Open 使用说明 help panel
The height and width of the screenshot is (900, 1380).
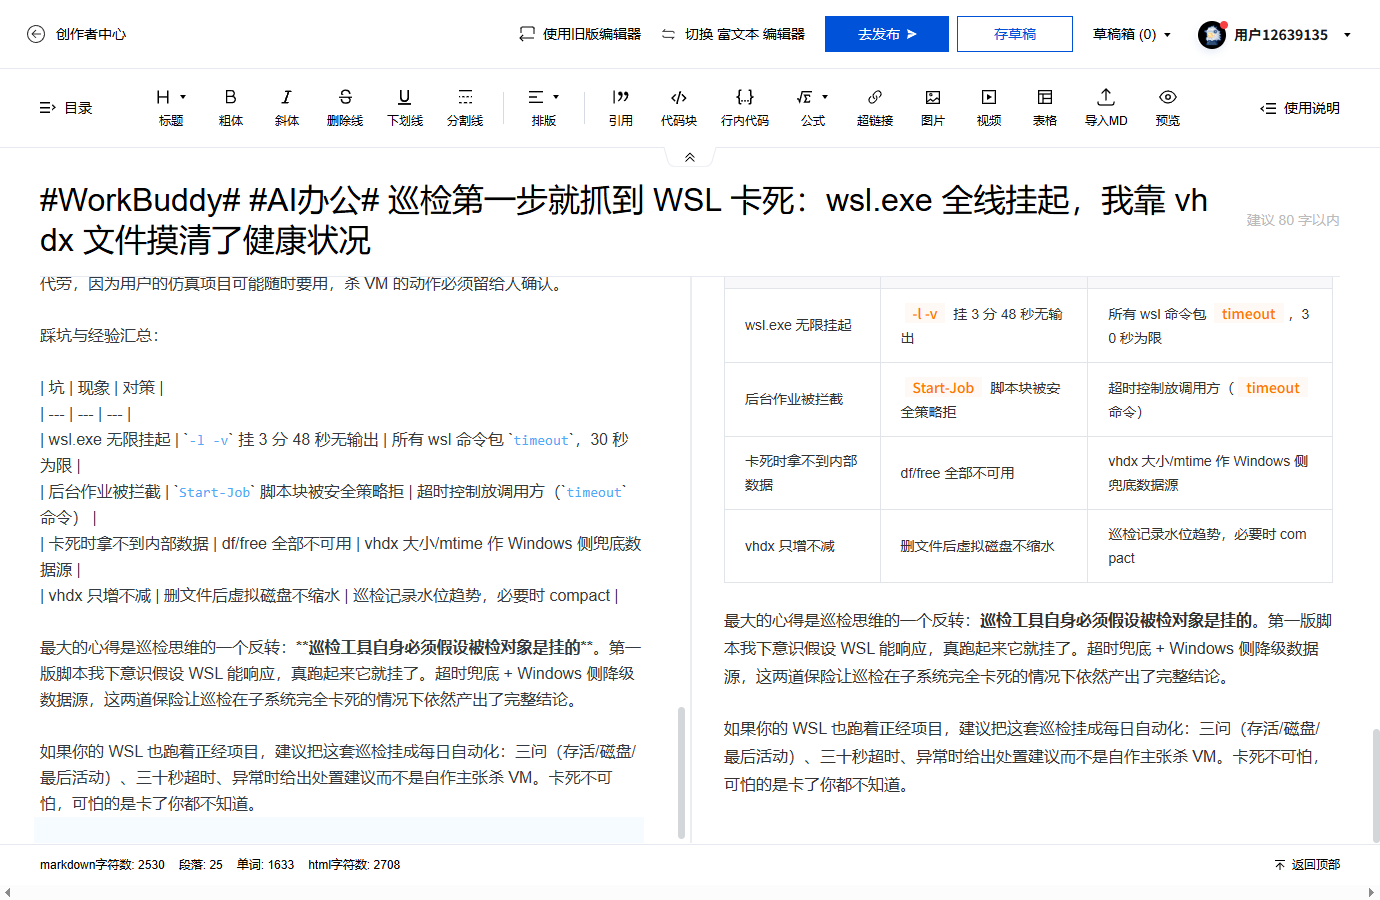coord(1300,108)
